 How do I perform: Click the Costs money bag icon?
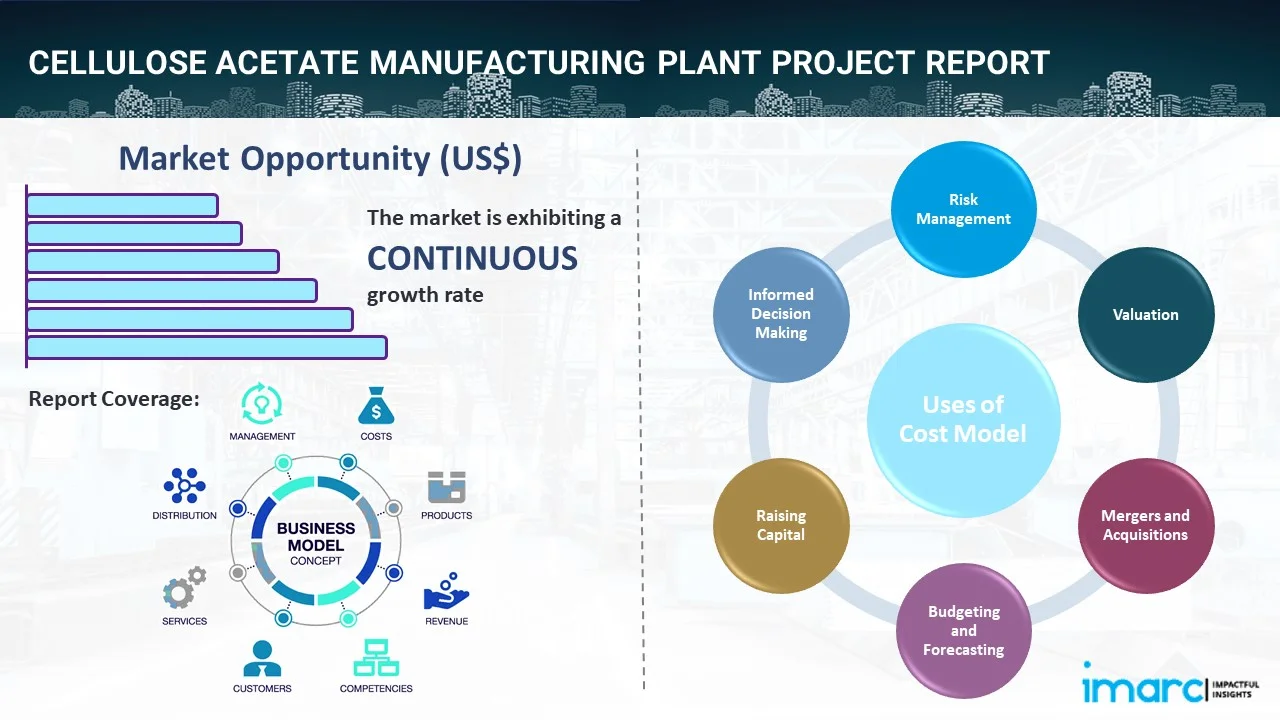[x=376, y=406]
